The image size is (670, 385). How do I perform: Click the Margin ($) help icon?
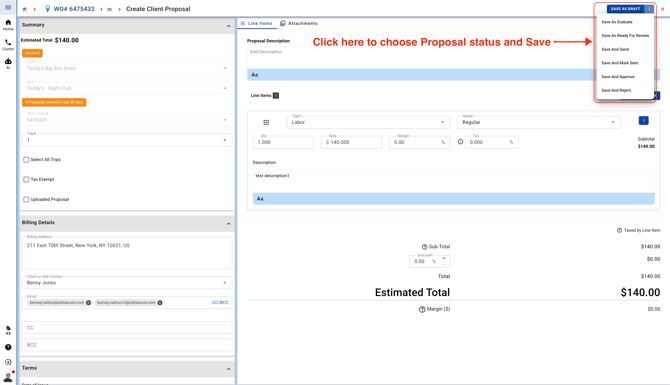(422, 309)
